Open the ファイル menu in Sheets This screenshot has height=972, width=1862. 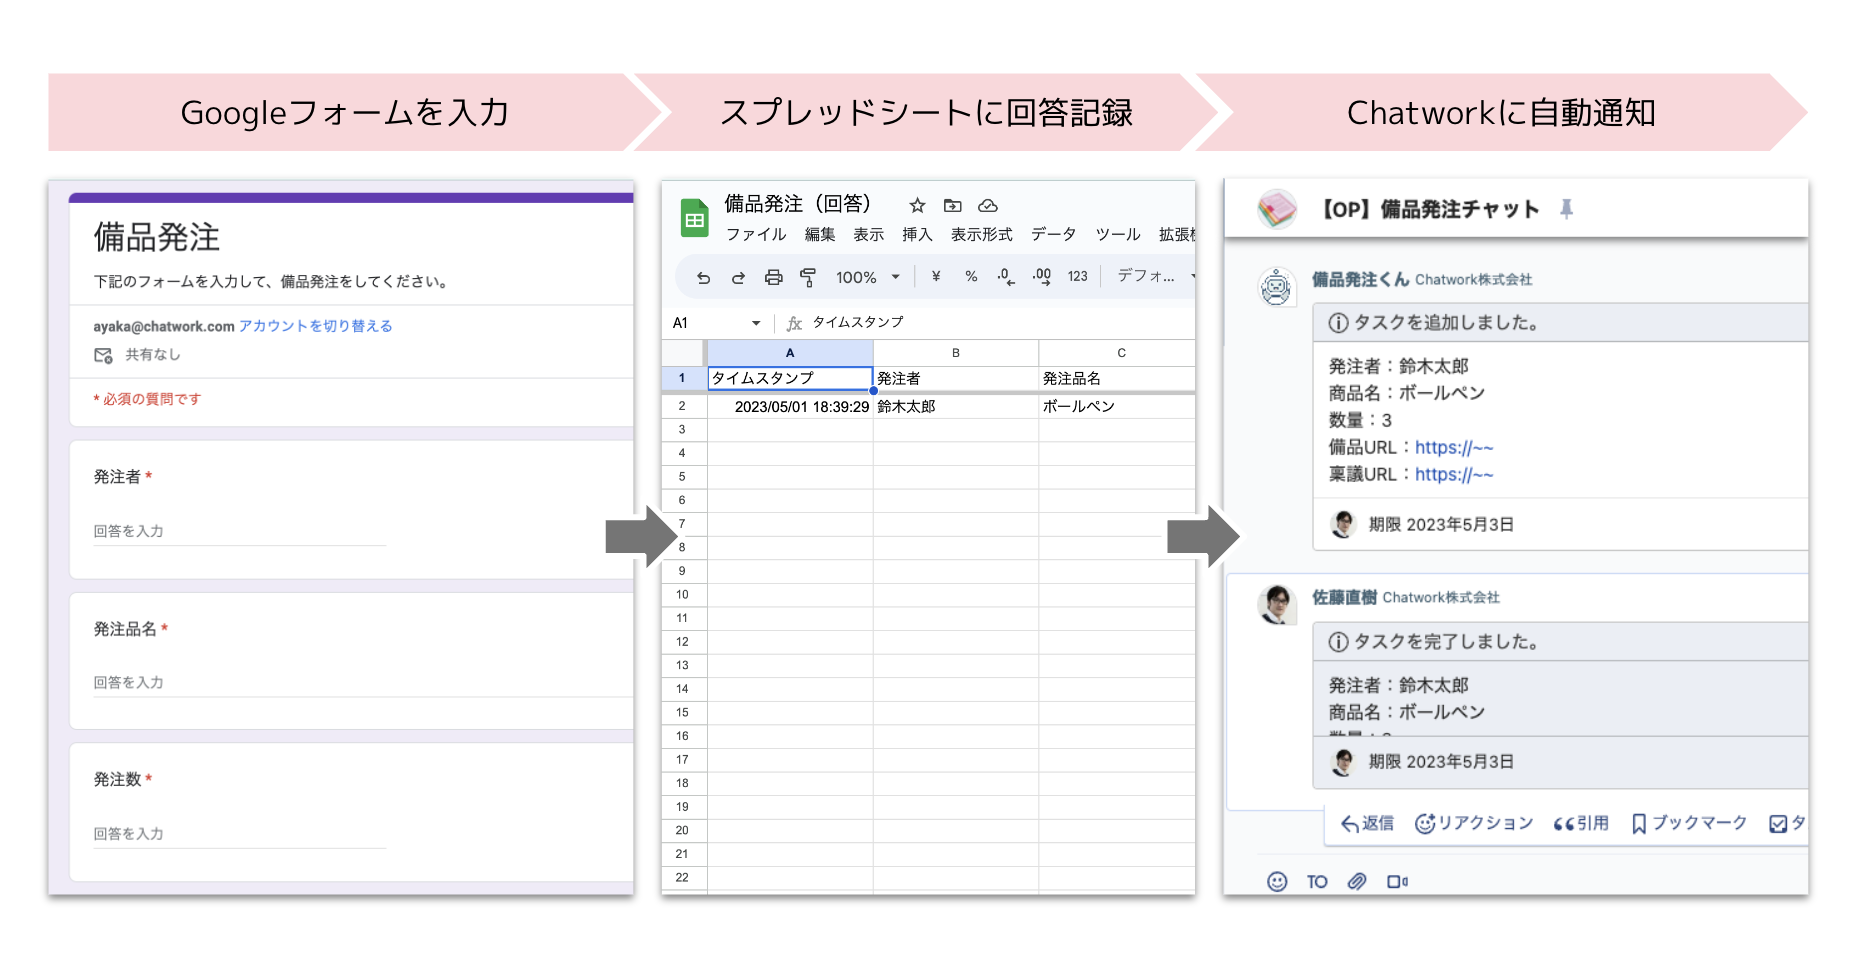(756, 234)
